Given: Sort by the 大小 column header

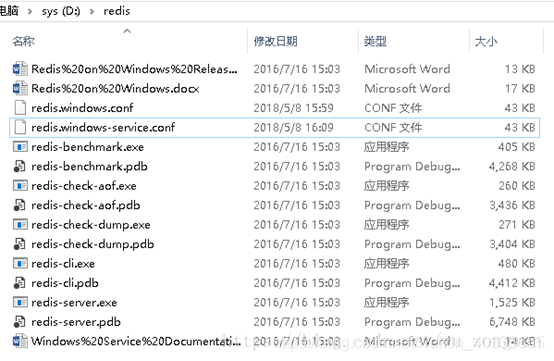Looking at the screenshot, I should click(x=486, y=41).
